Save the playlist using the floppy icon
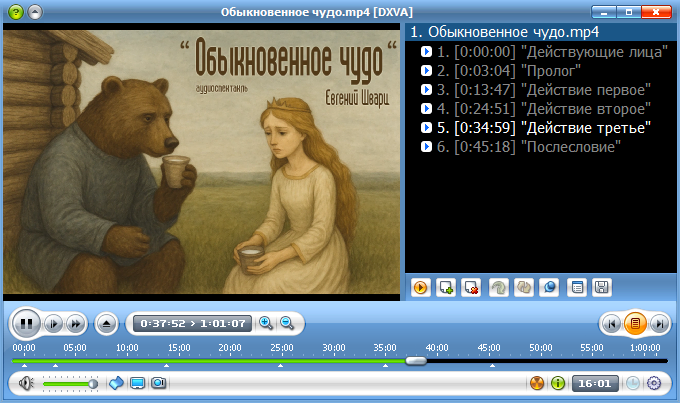The height and width of the screenshot is (403, 680). coord(602,288)
